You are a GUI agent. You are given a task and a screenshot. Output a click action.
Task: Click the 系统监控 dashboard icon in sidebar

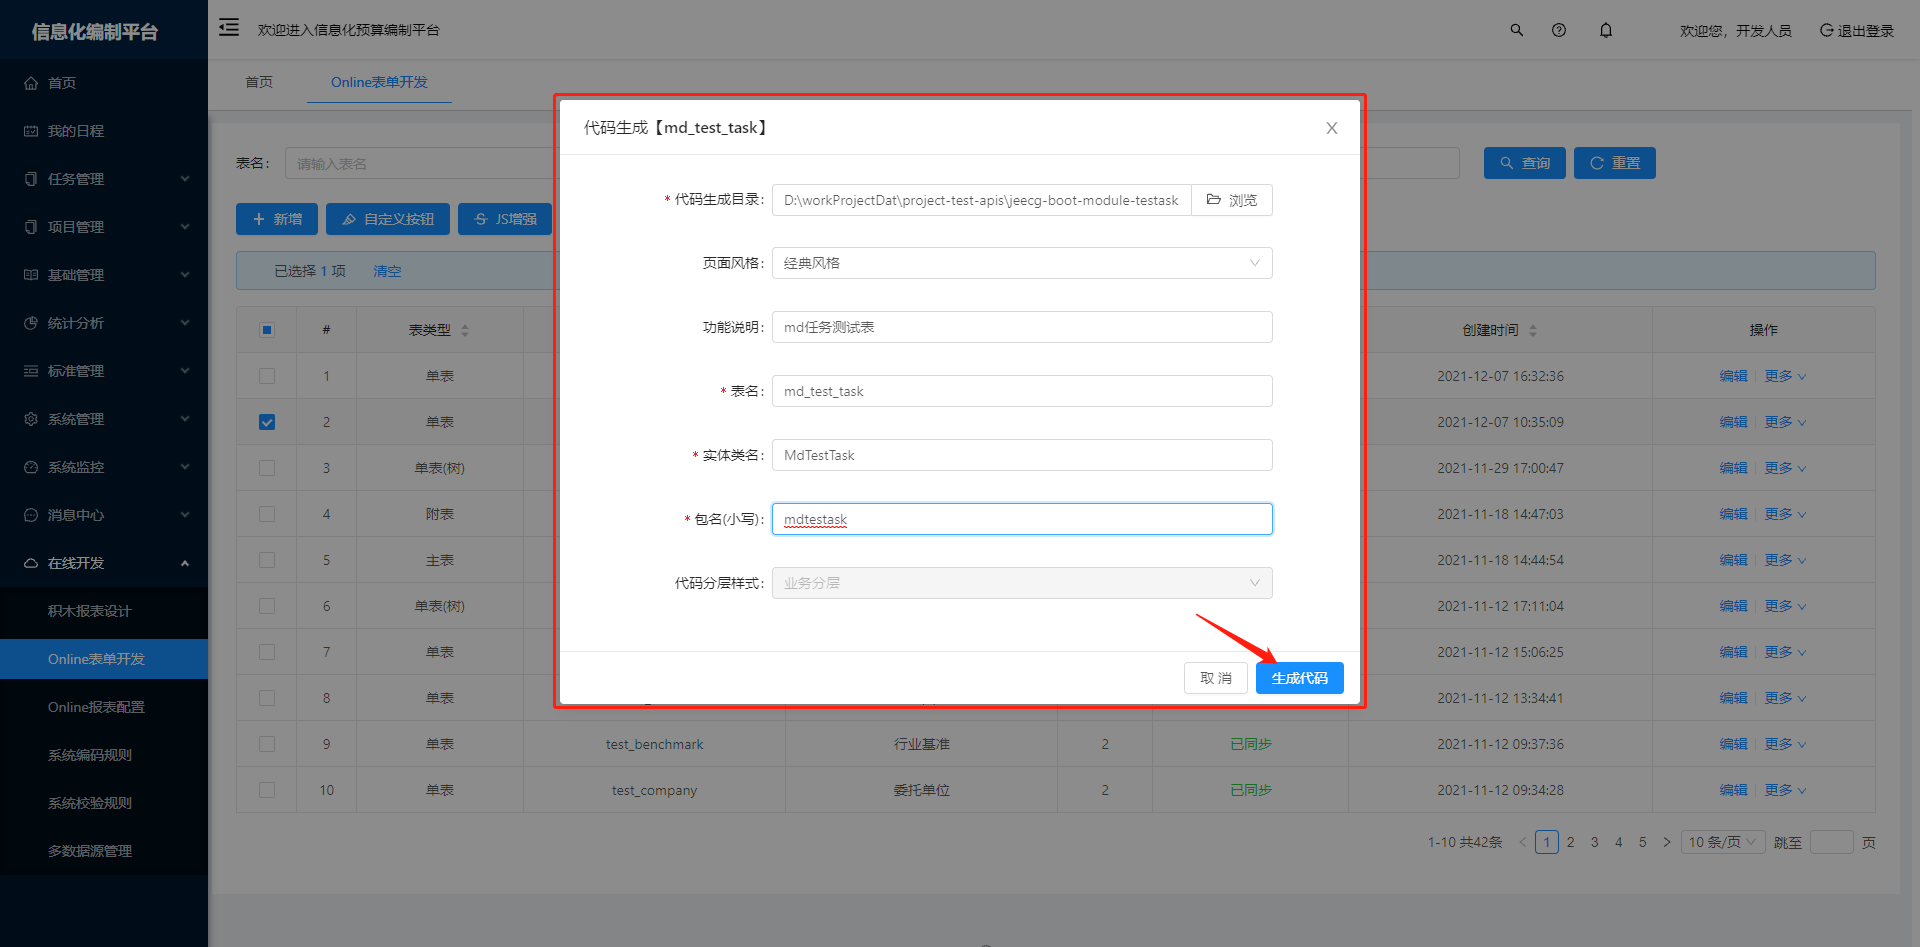31,467
